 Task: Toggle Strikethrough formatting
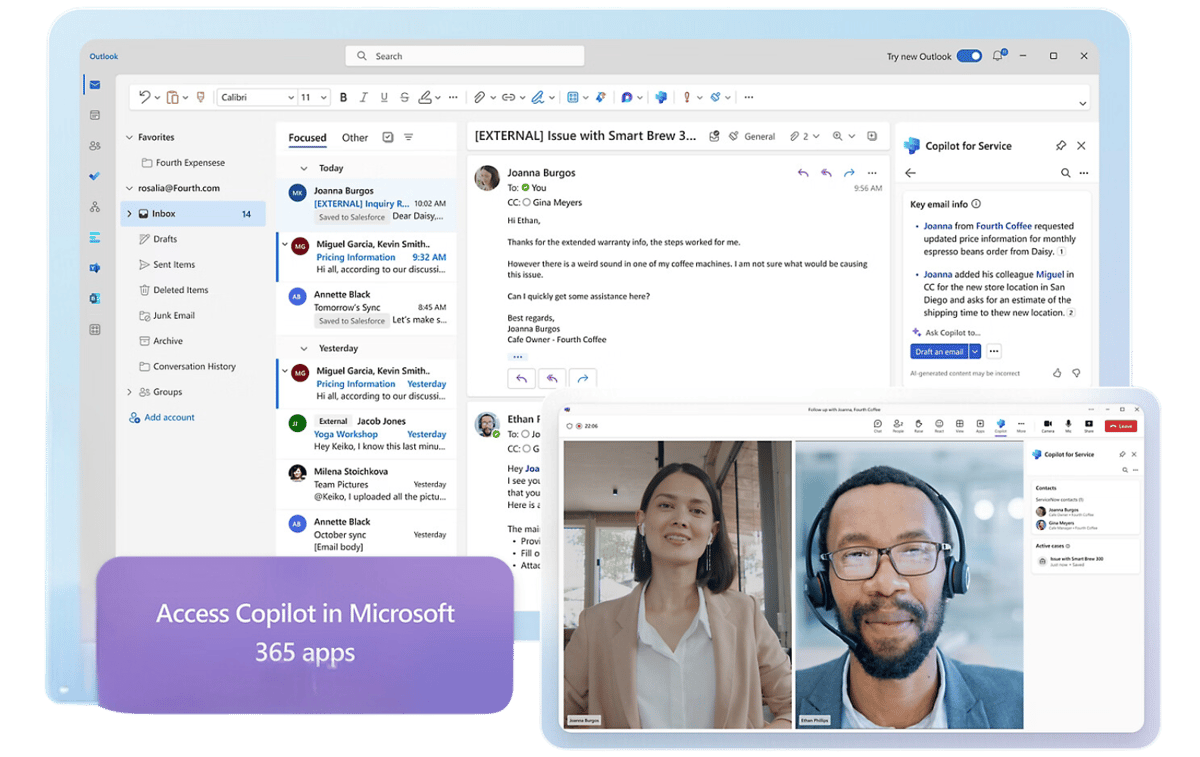pos(404,97)
